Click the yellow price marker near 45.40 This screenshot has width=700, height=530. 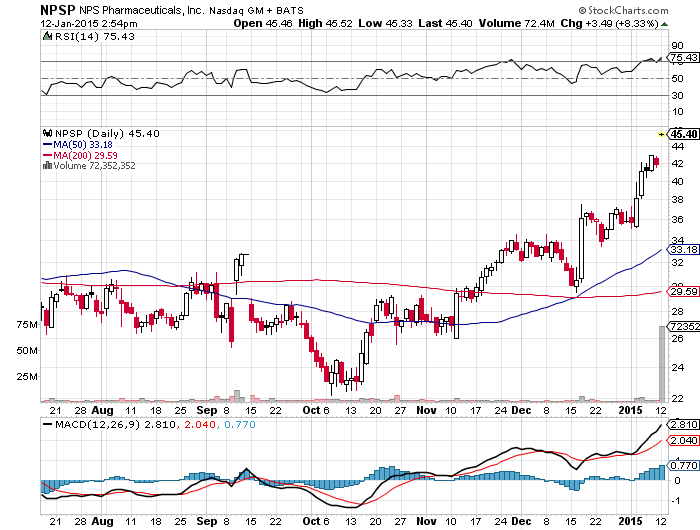pos(662,134)
